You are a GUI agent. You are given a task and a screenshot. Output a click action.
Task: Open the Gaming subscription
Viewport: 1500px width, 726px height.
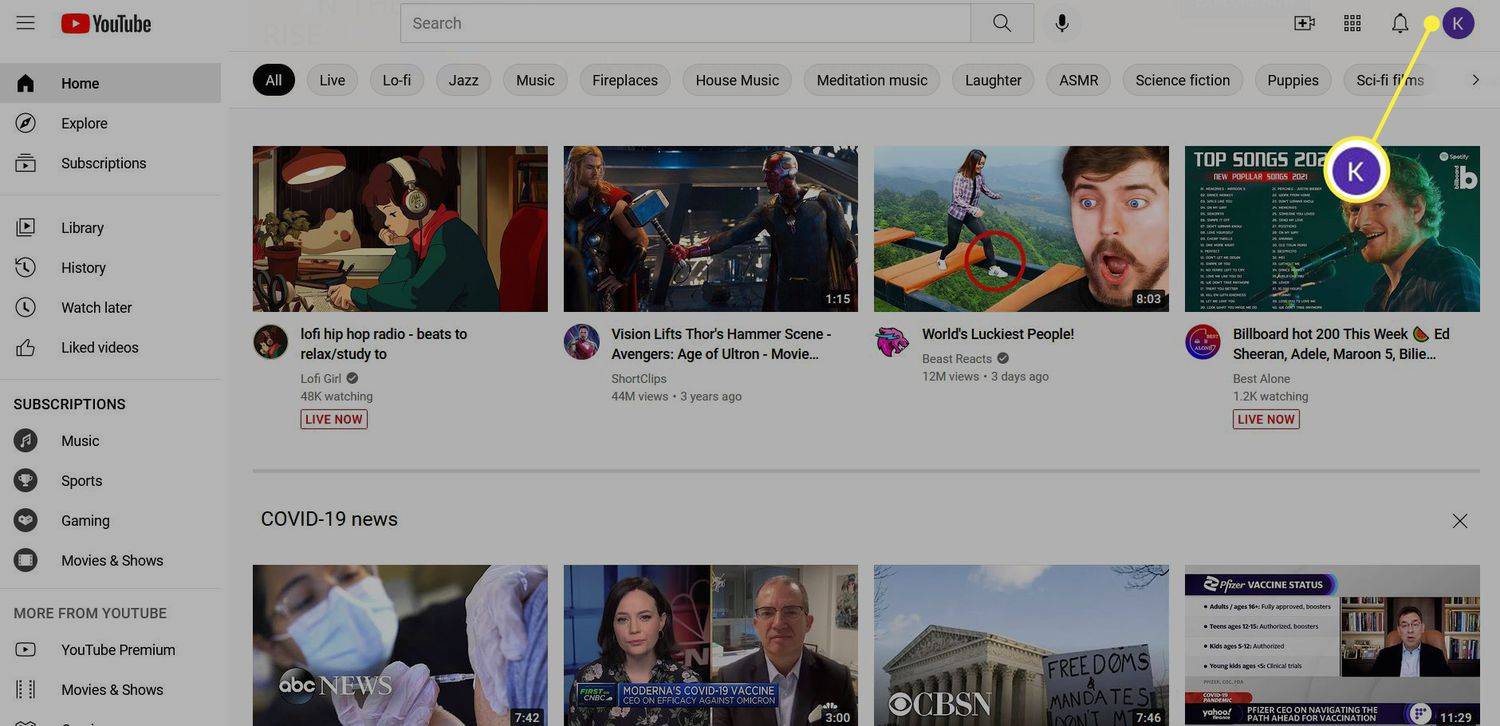point(110,521)
